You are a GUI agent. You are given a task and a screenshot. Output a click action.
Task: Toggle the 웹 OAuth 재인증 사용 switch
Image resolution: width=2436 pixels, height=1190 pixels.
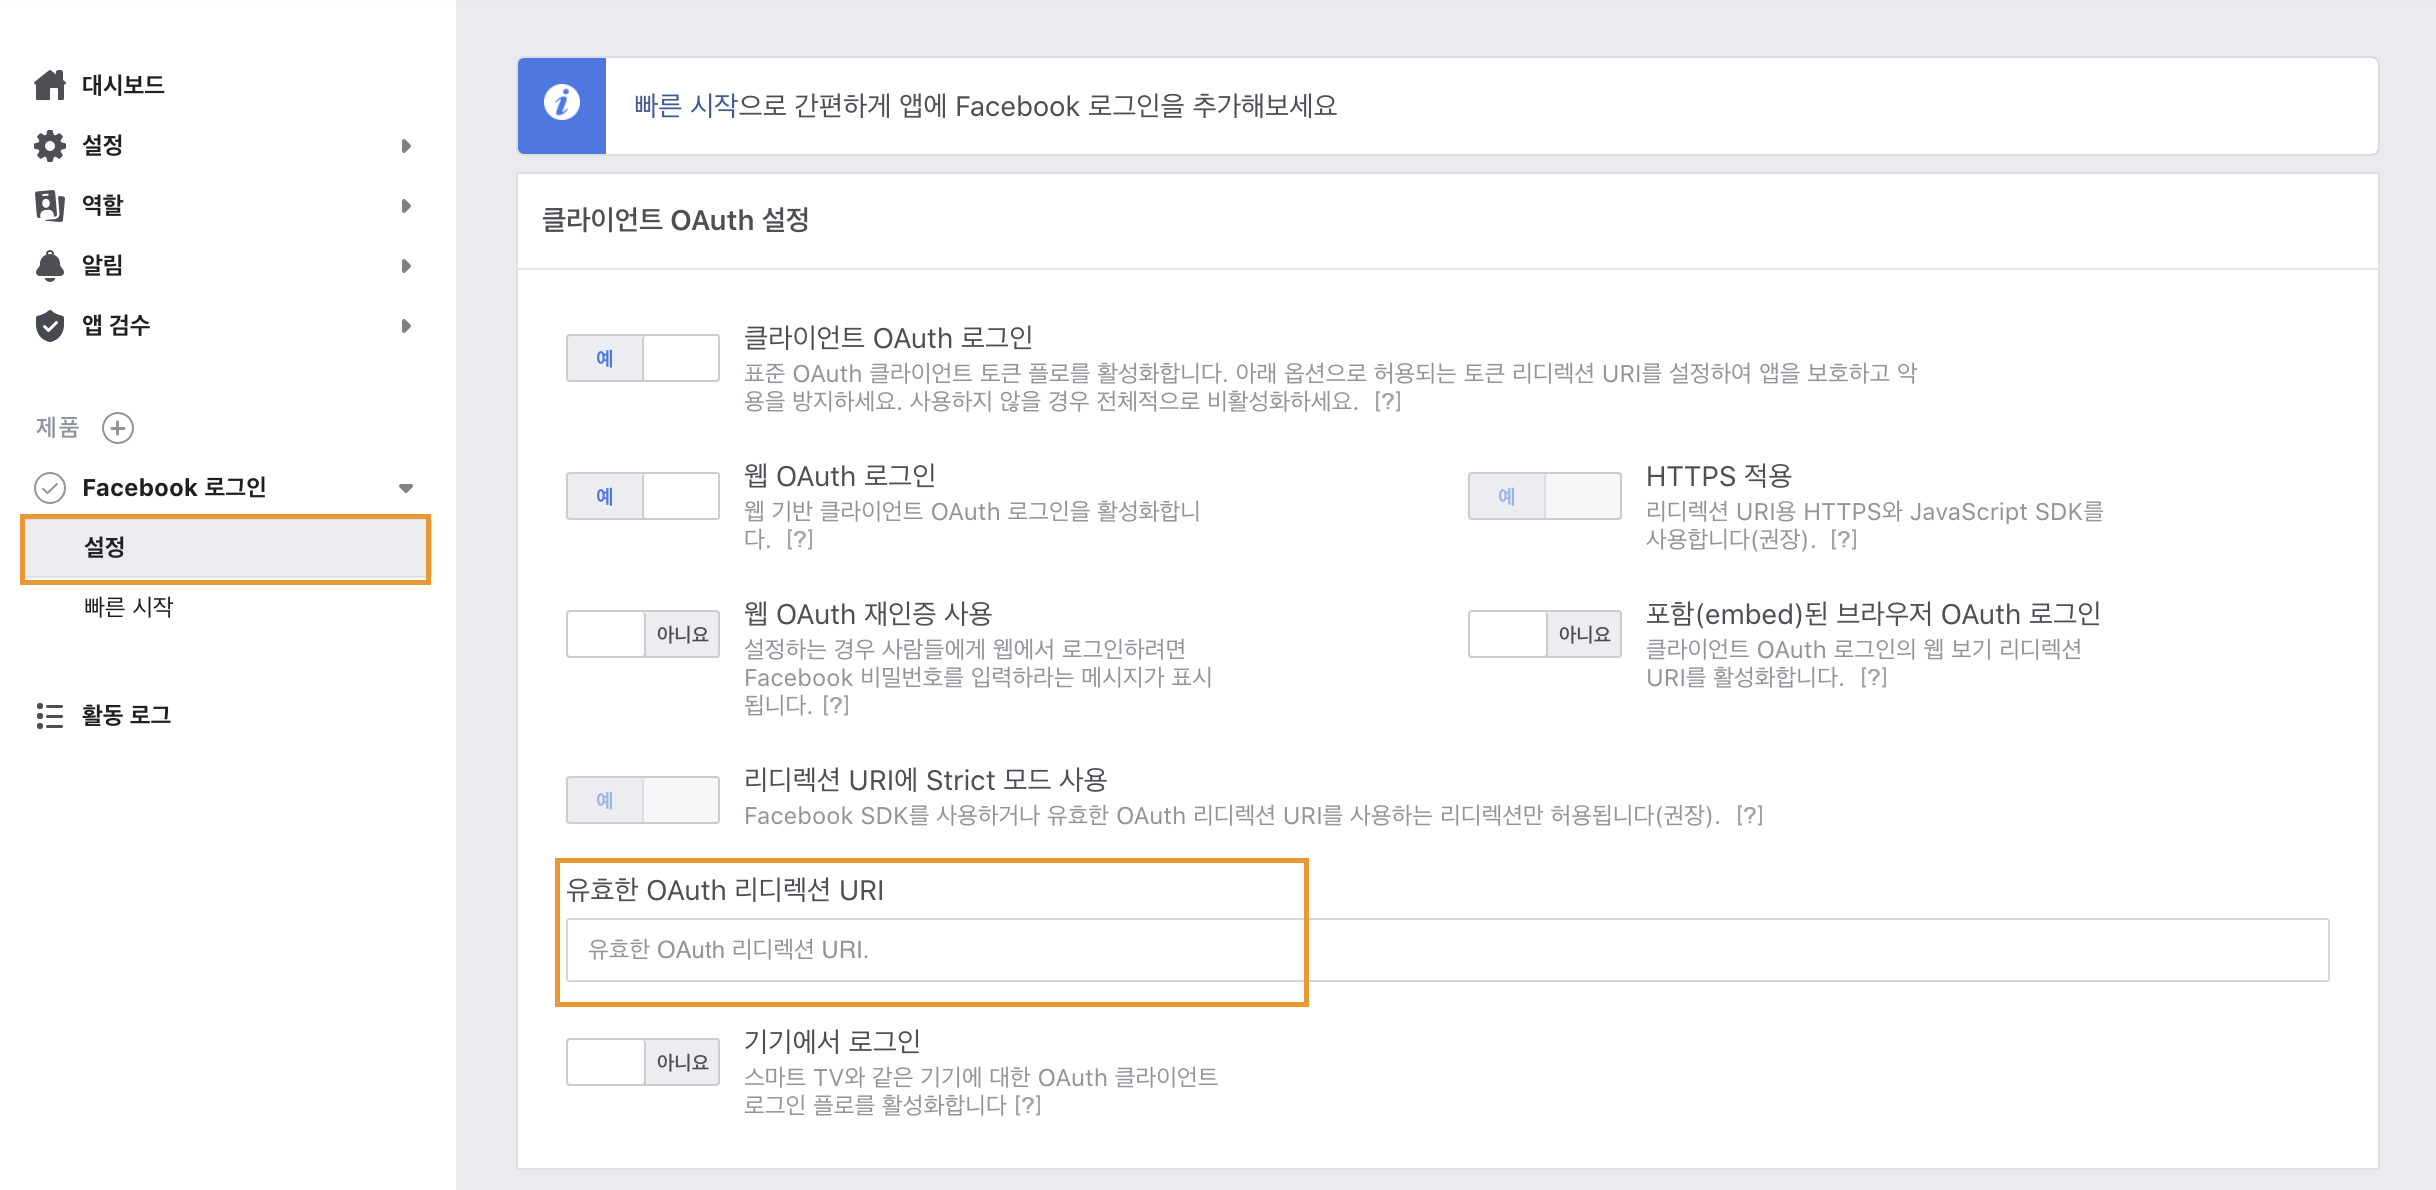coord(643,634)
